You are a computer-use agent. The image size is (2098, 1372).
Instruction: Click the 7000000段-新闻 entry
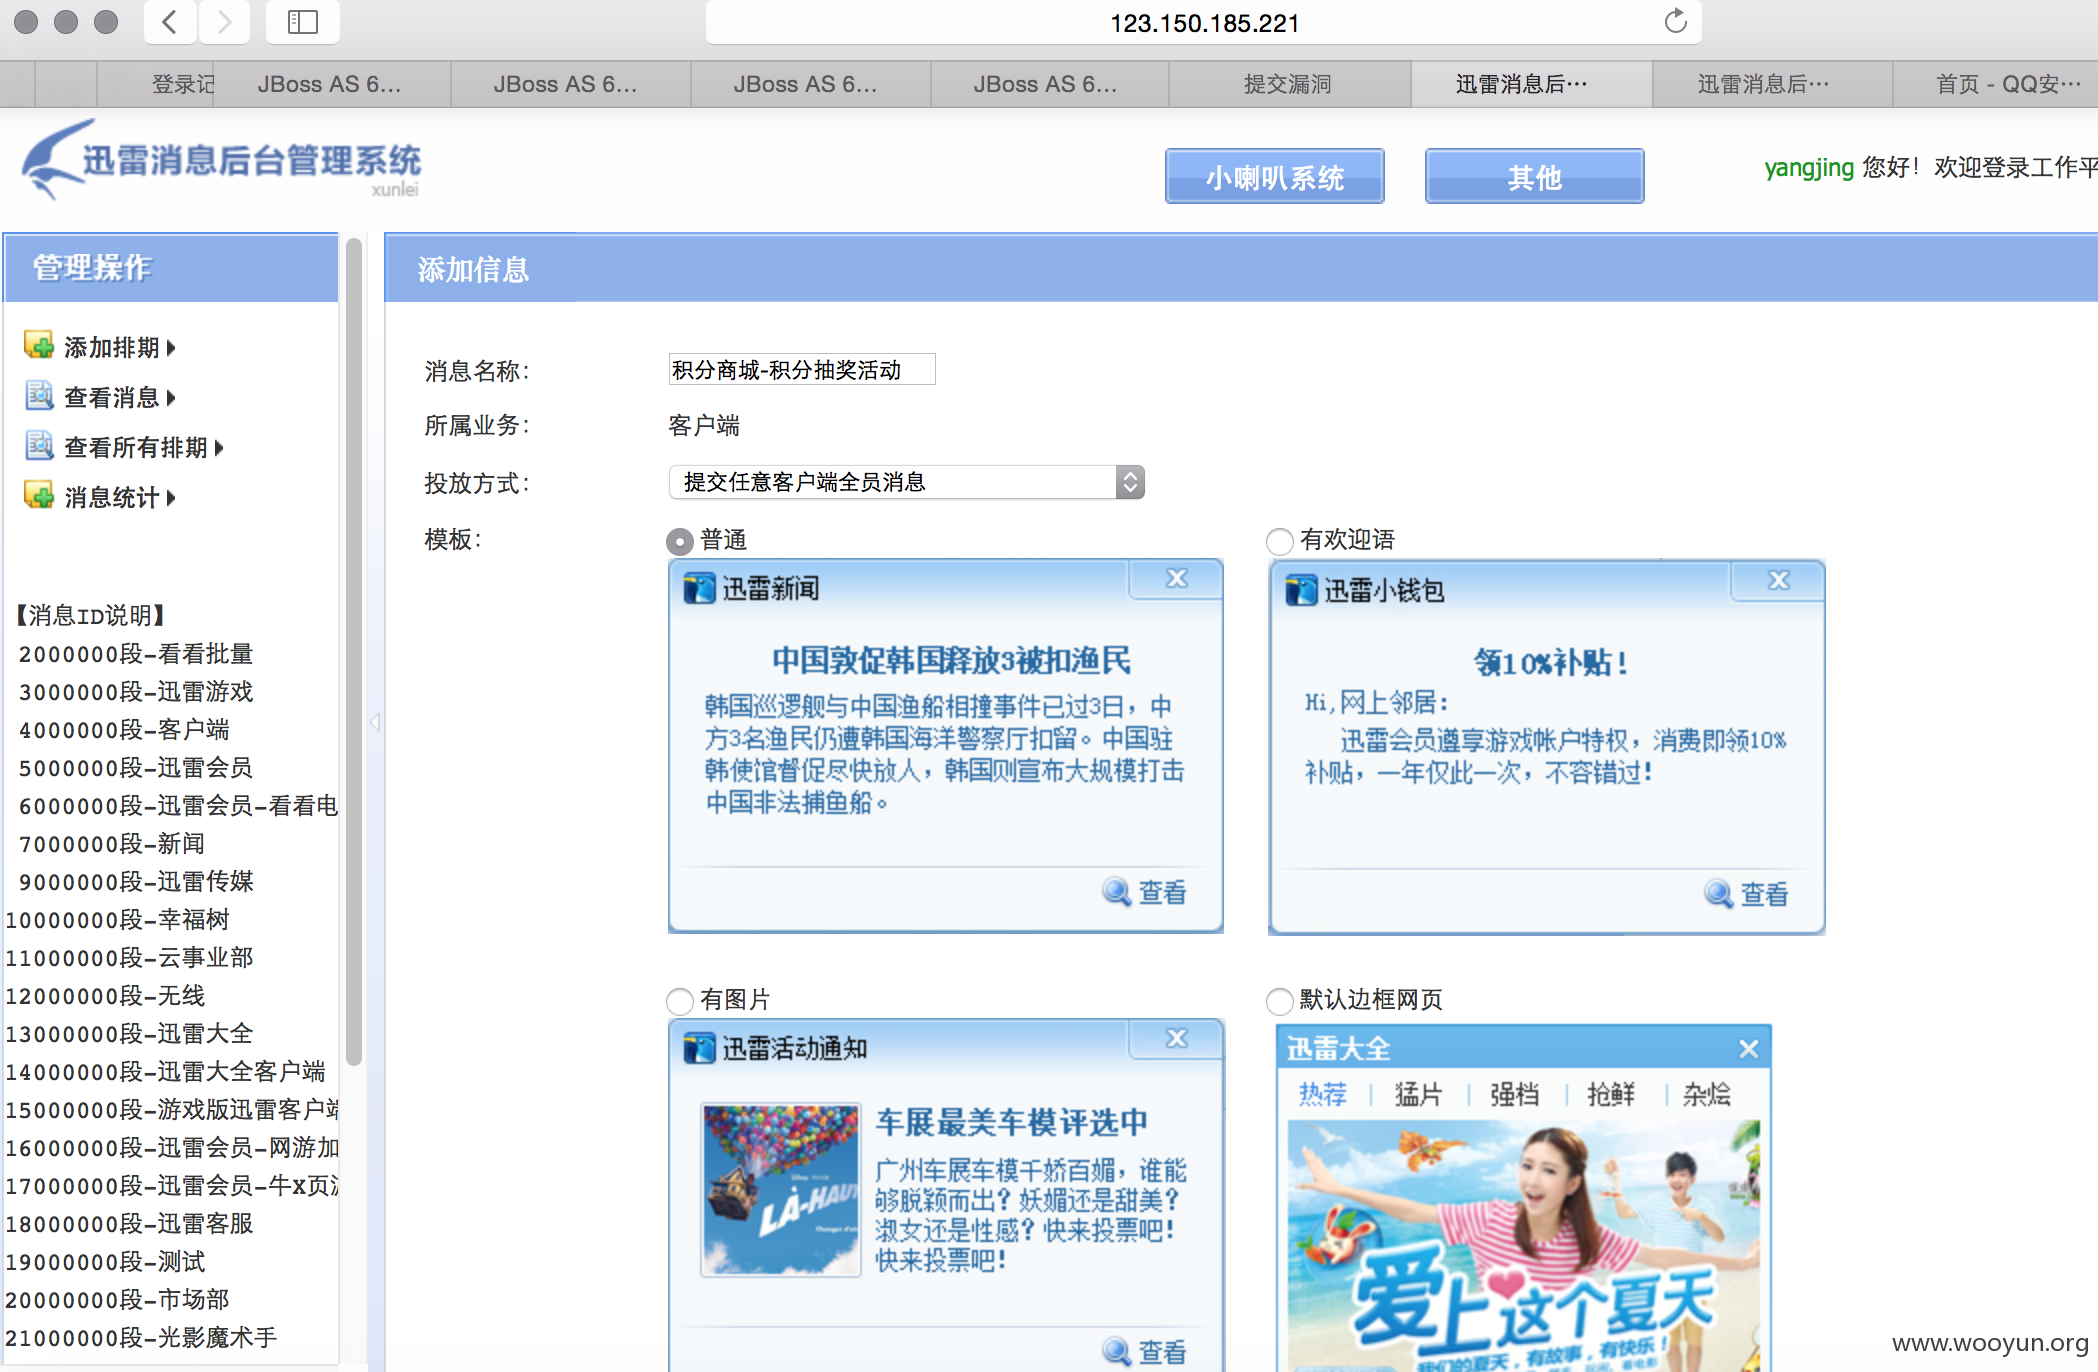coord(112,843)
